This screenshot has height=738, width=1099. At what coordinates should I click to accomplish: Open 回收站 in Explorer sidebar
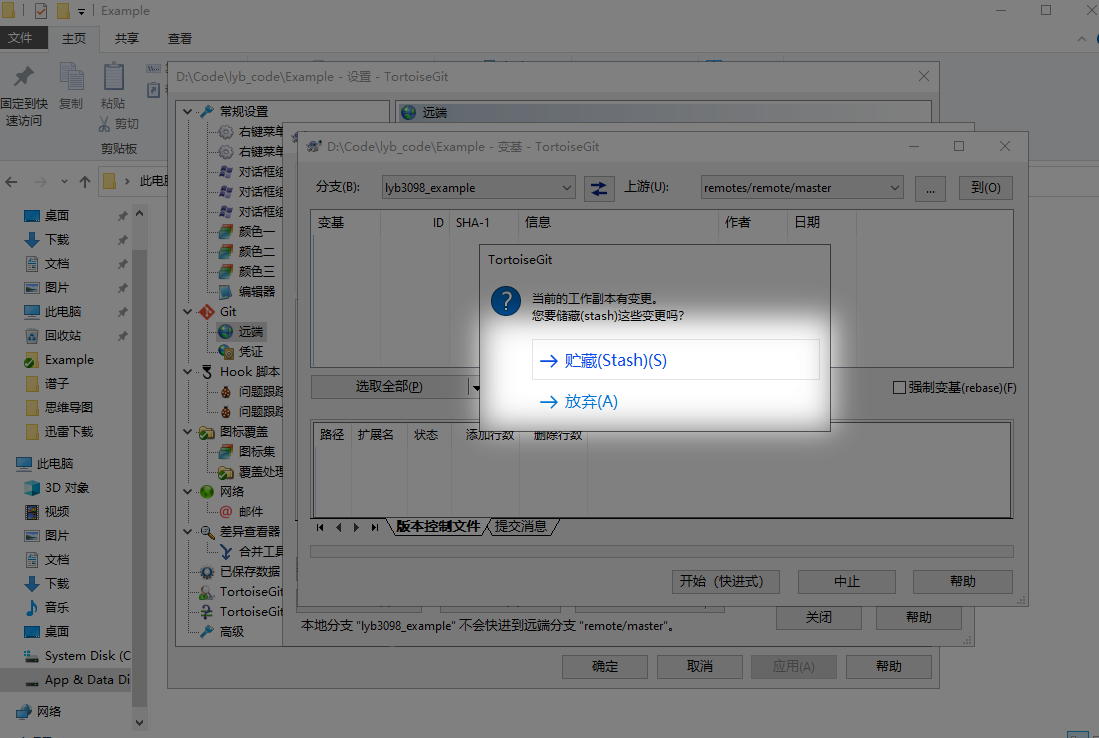[x=63, y=336]
